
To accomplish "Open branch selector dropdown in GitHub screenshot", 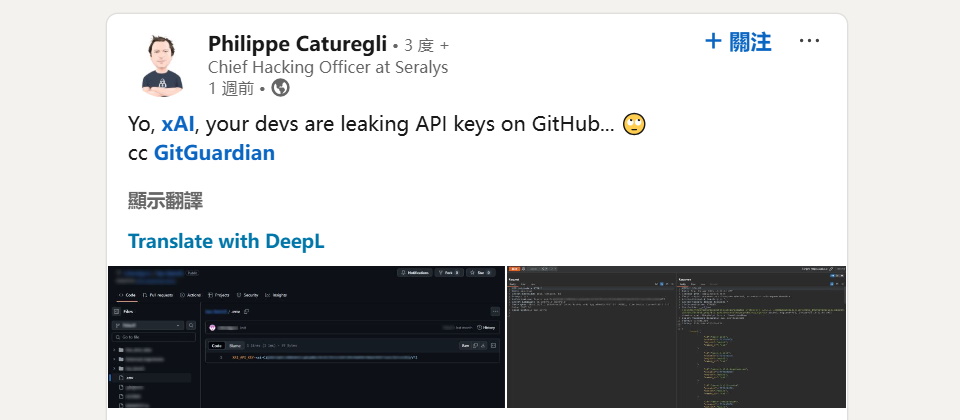I will click(x=149, y=326).
